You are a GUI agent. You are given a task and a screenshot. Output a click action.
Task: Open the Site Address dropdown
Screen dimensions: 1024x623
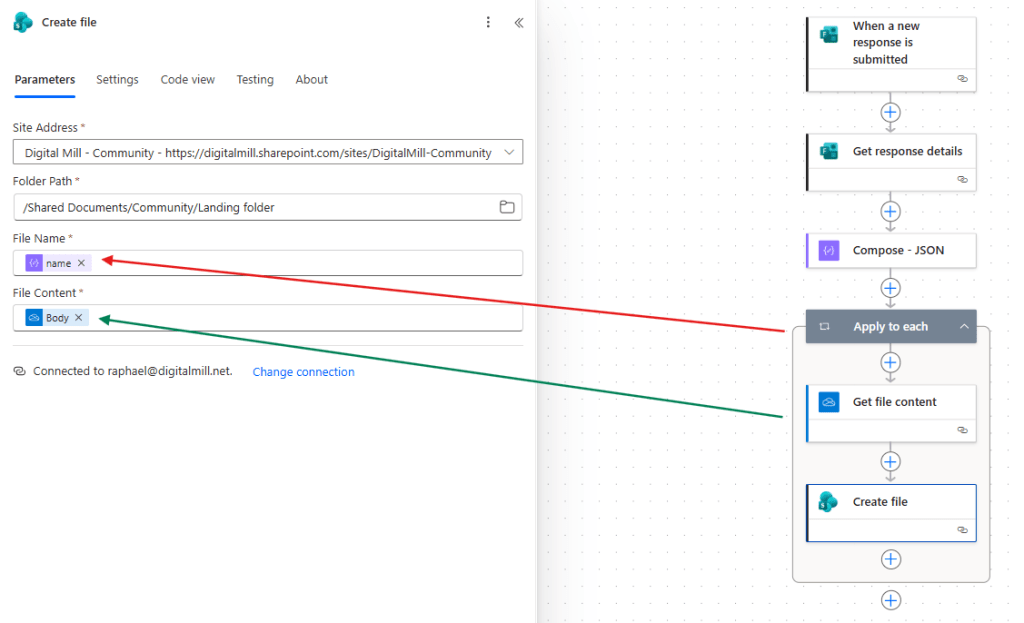[506, 152]
